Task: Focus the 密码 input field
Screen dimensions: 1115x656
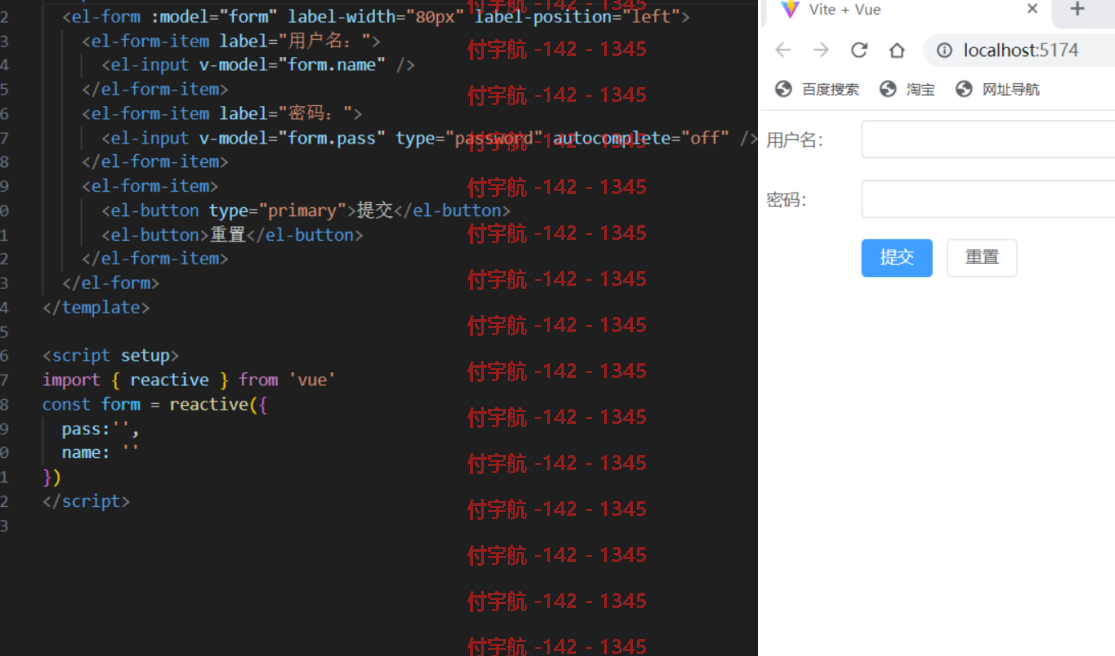Action: 988,199
